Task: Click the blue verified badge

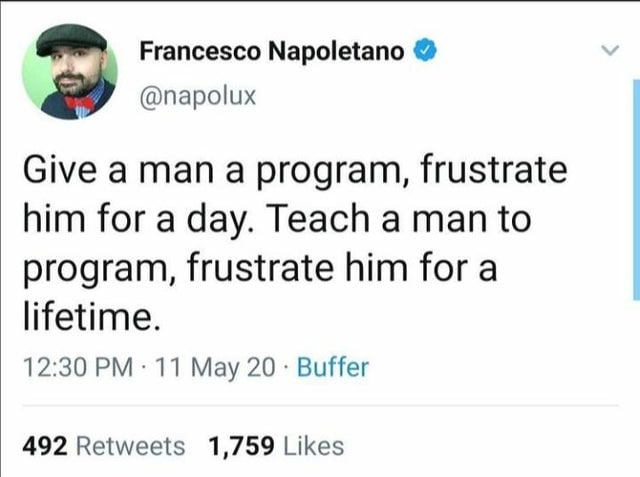Action: (x=424, y=50)
